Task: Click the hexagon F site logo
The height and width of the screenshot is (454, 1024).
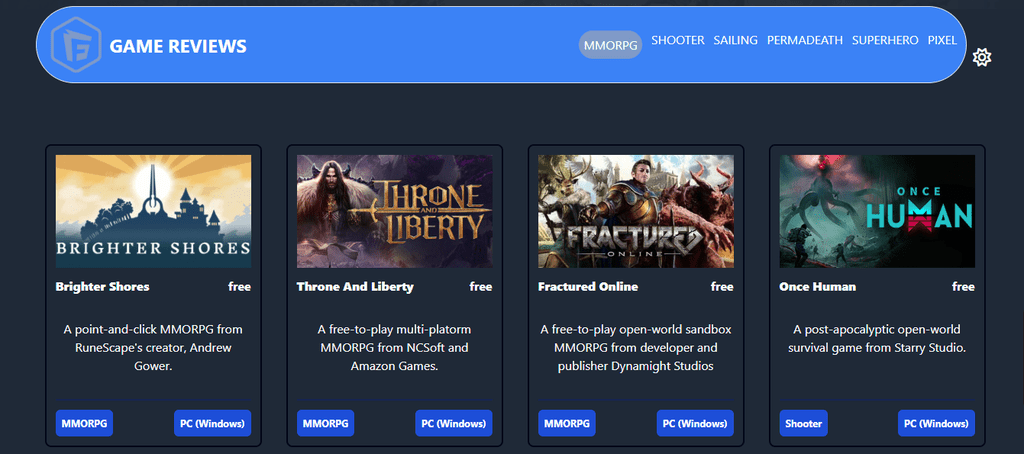Action: tap(76, 44)
